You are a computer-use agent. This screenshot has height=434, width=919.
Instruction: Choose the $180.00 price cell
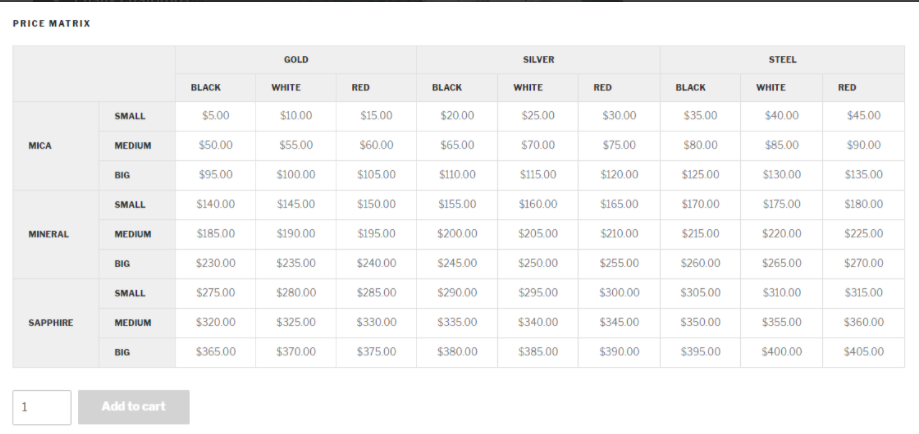[863, 205]
